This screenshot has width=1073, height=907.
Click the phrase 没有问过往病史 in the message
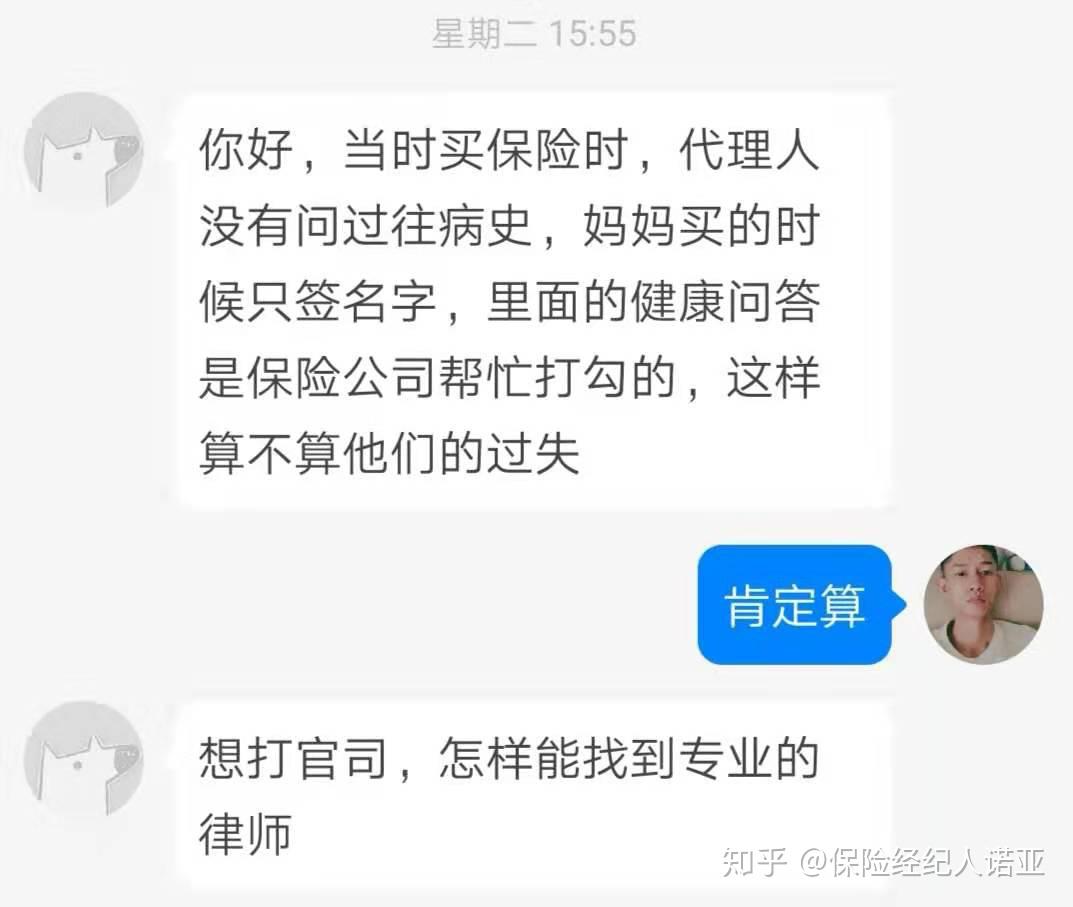click(x=366, y=227)
